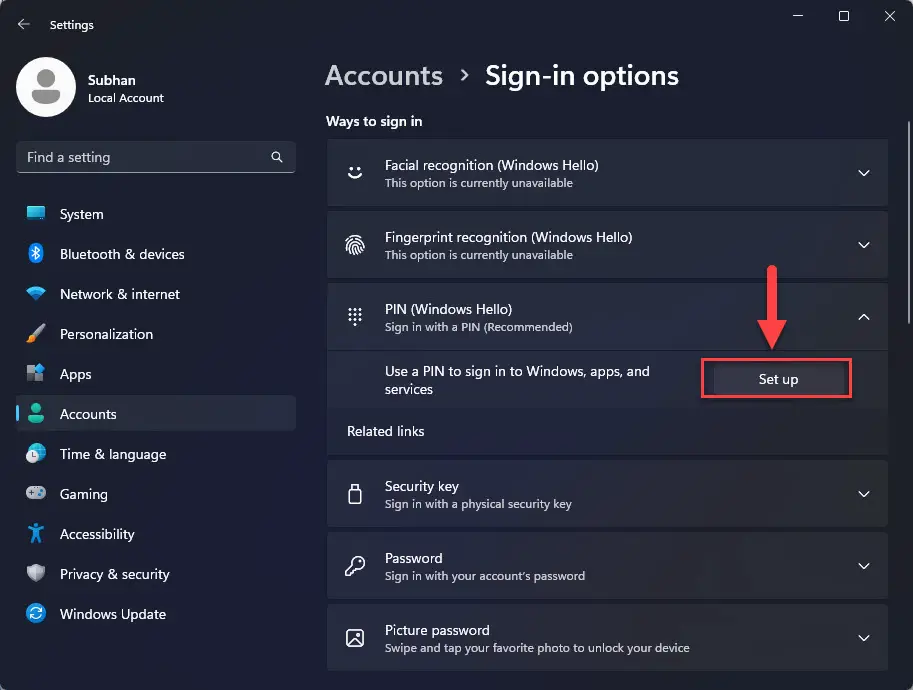
Task: Expand the Password sign-in option
Action: (864, 566)
